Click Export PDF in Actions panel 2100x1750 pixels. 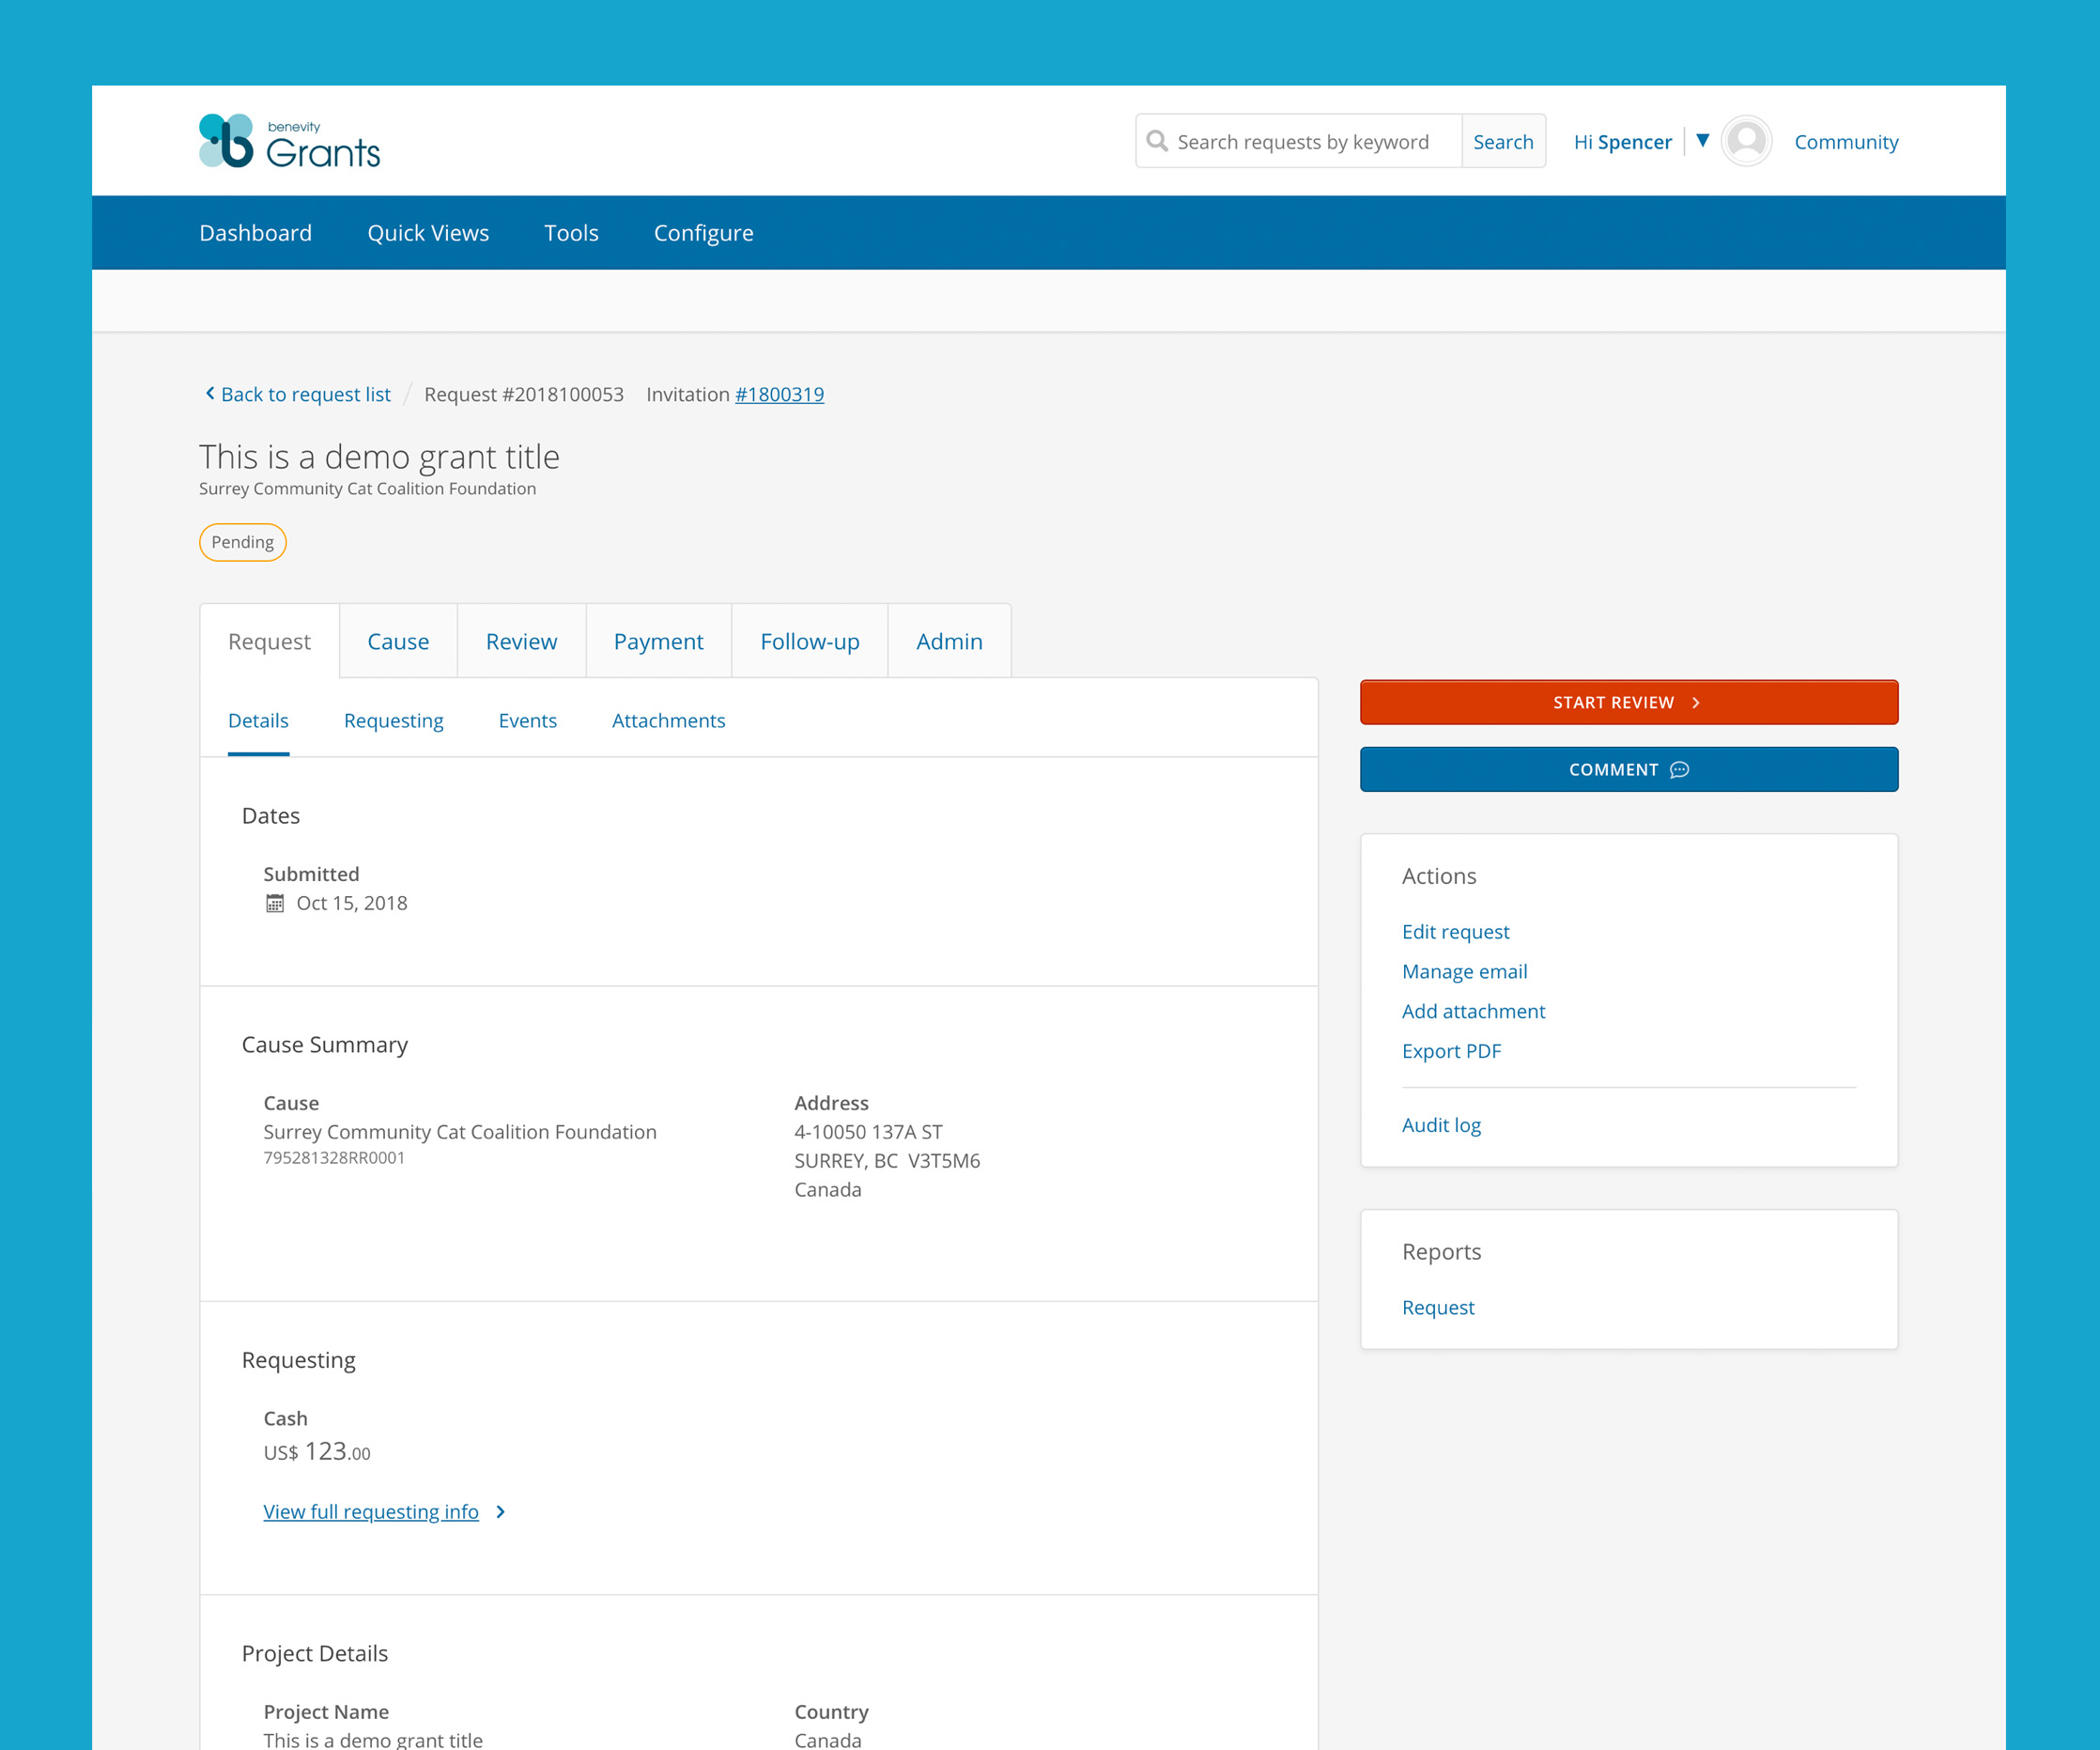pyautogui.click(x=1451, y=1051)
